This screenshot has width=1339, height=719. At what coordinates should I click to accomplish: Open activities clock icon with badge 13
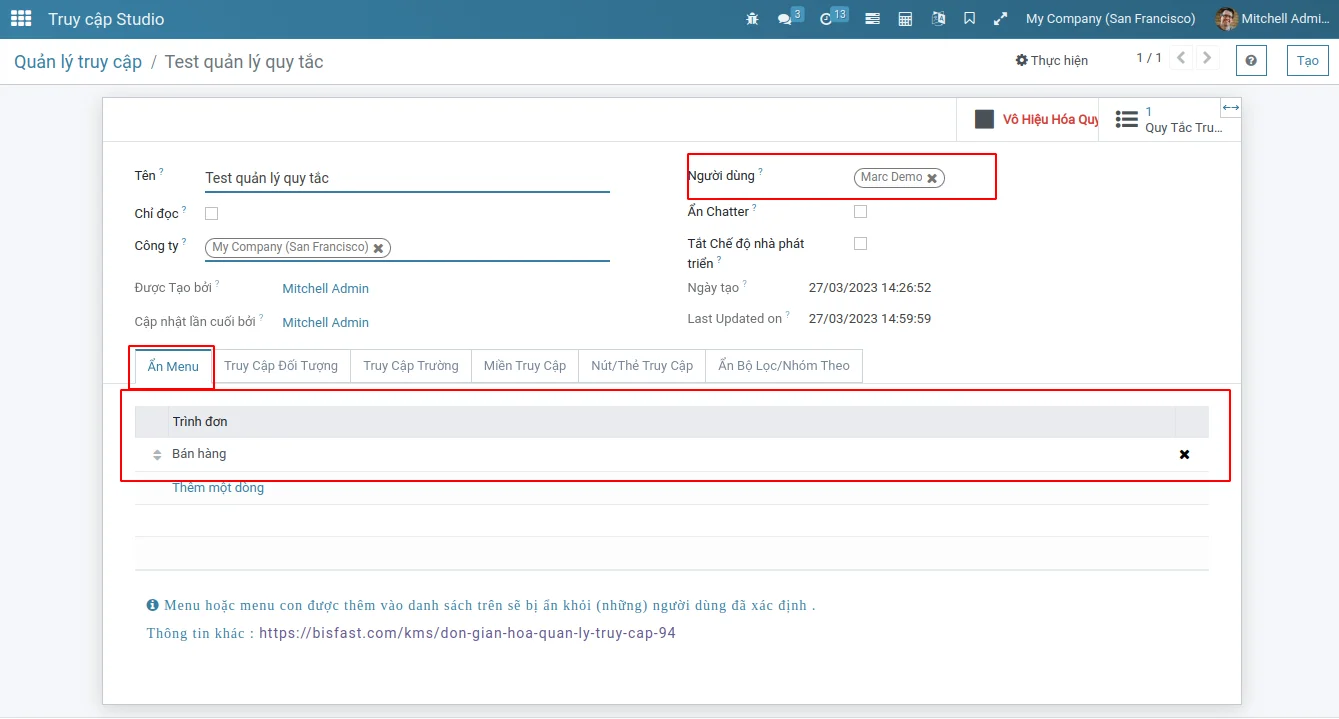832,17
